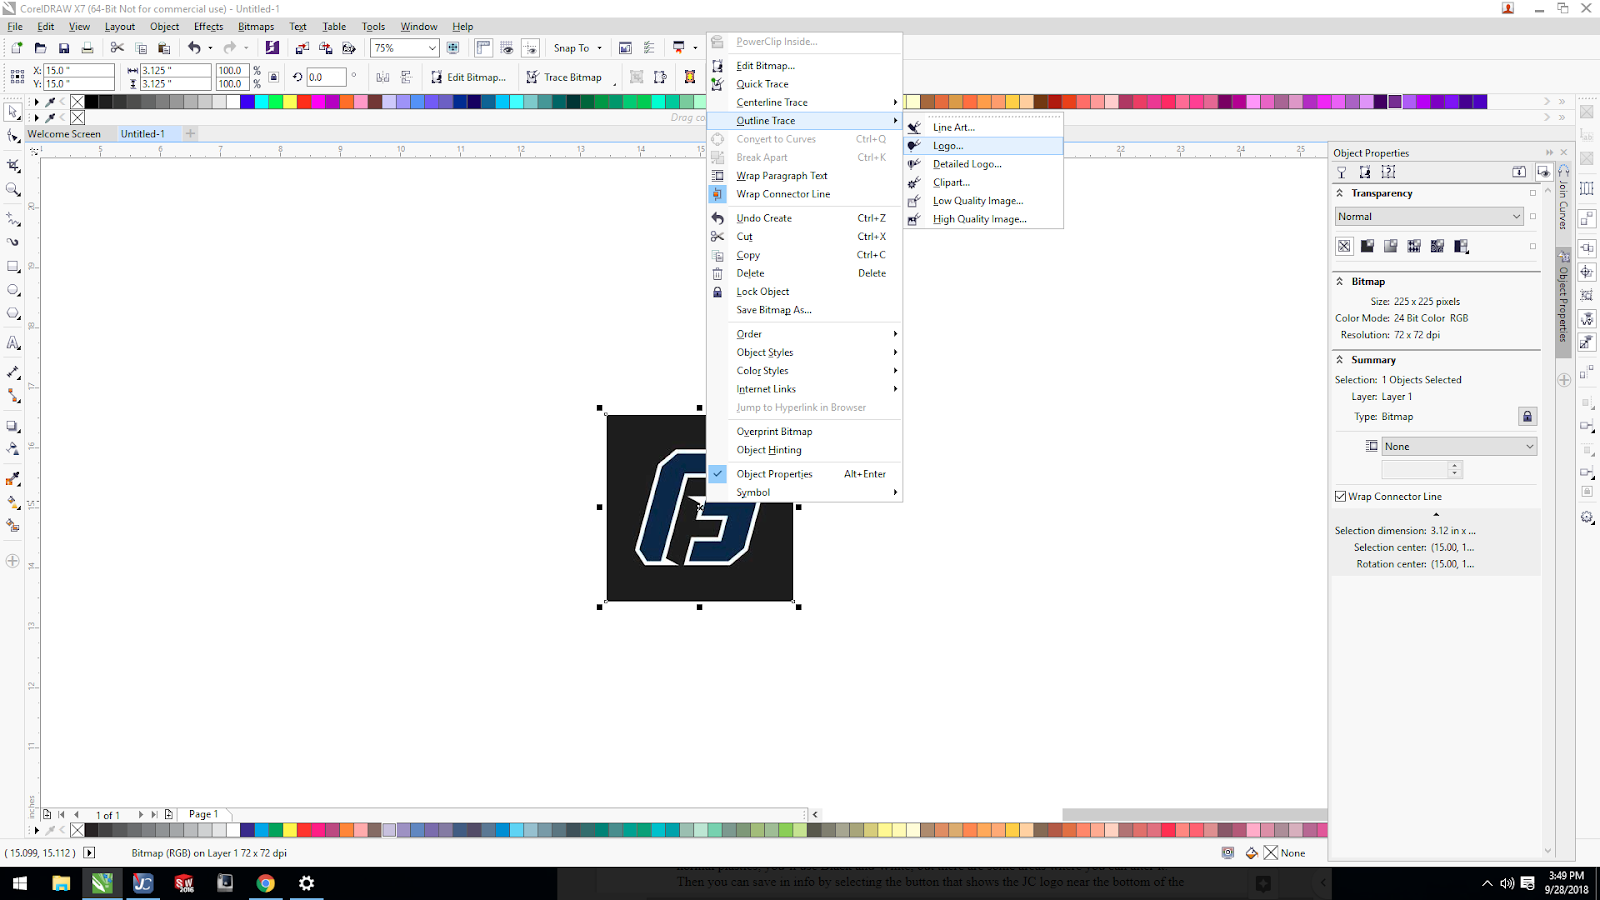
Task: Click Lock Object in context menu
Action: (x=804, y=292)
